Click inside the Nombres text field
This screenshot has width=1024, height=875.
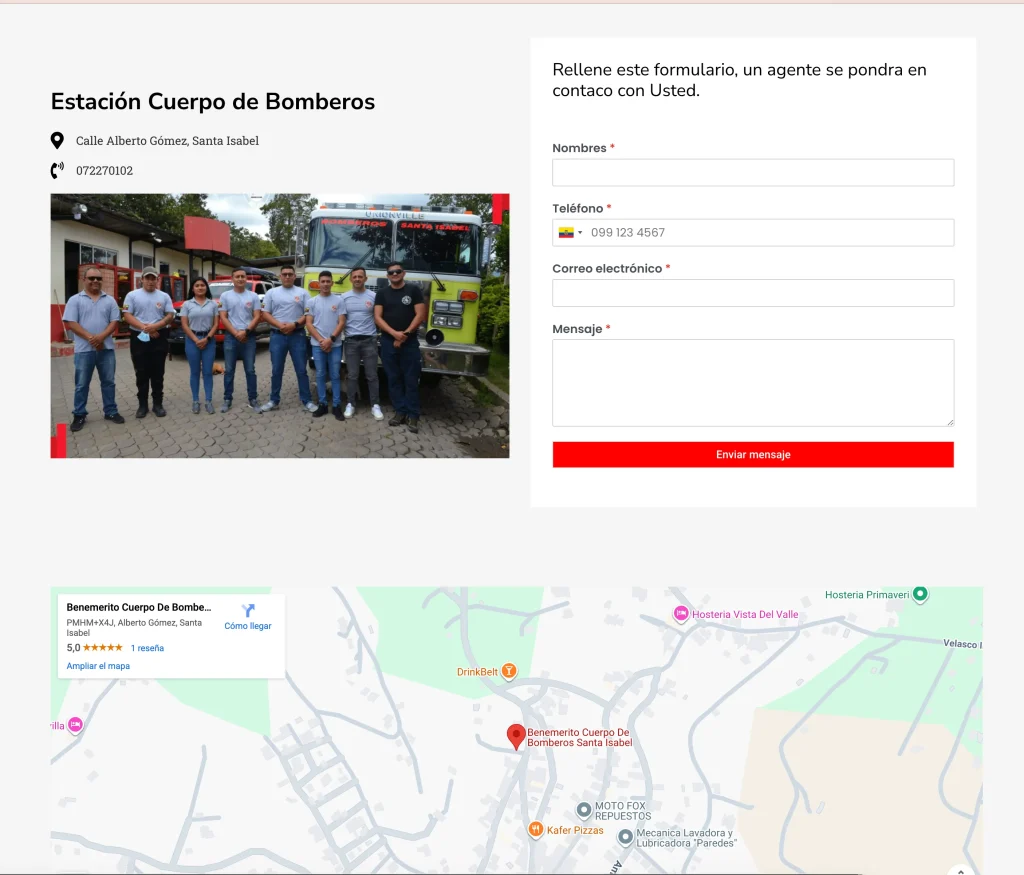pos(752,172)
